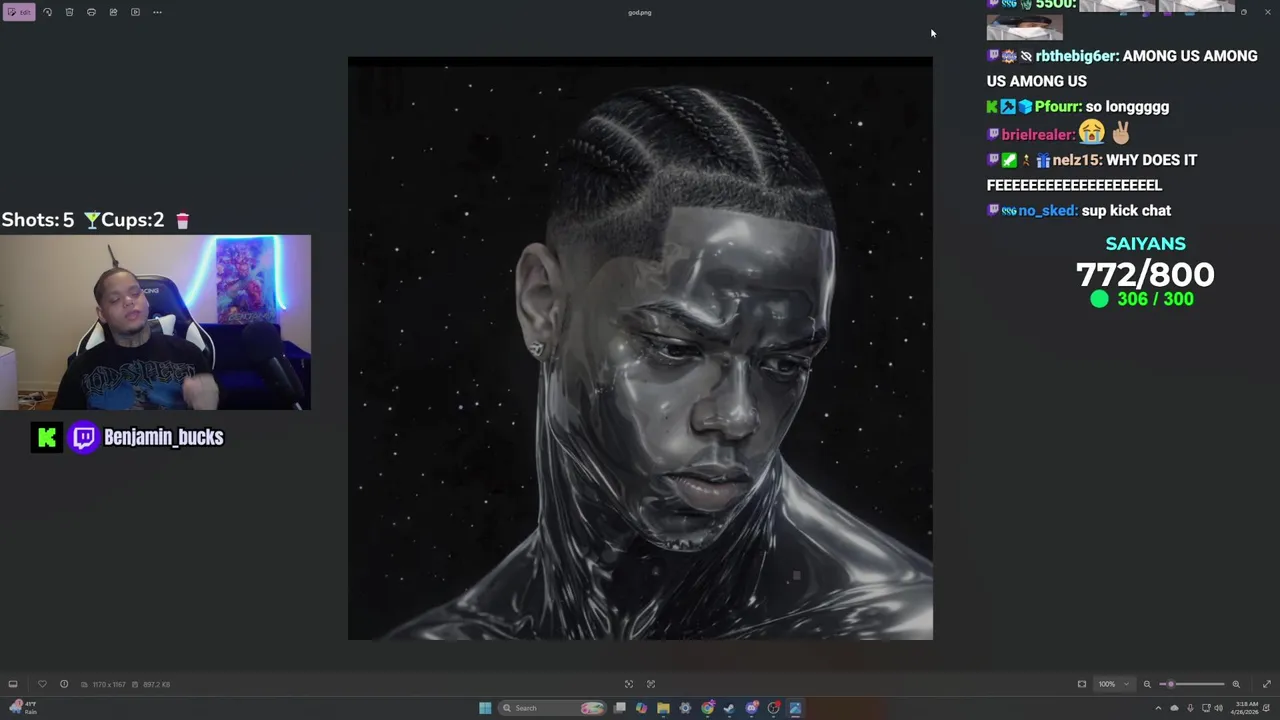Screen dimensions: 1280x720
Task: Click chat username nelz15
Action: (x=1076, y=160)
